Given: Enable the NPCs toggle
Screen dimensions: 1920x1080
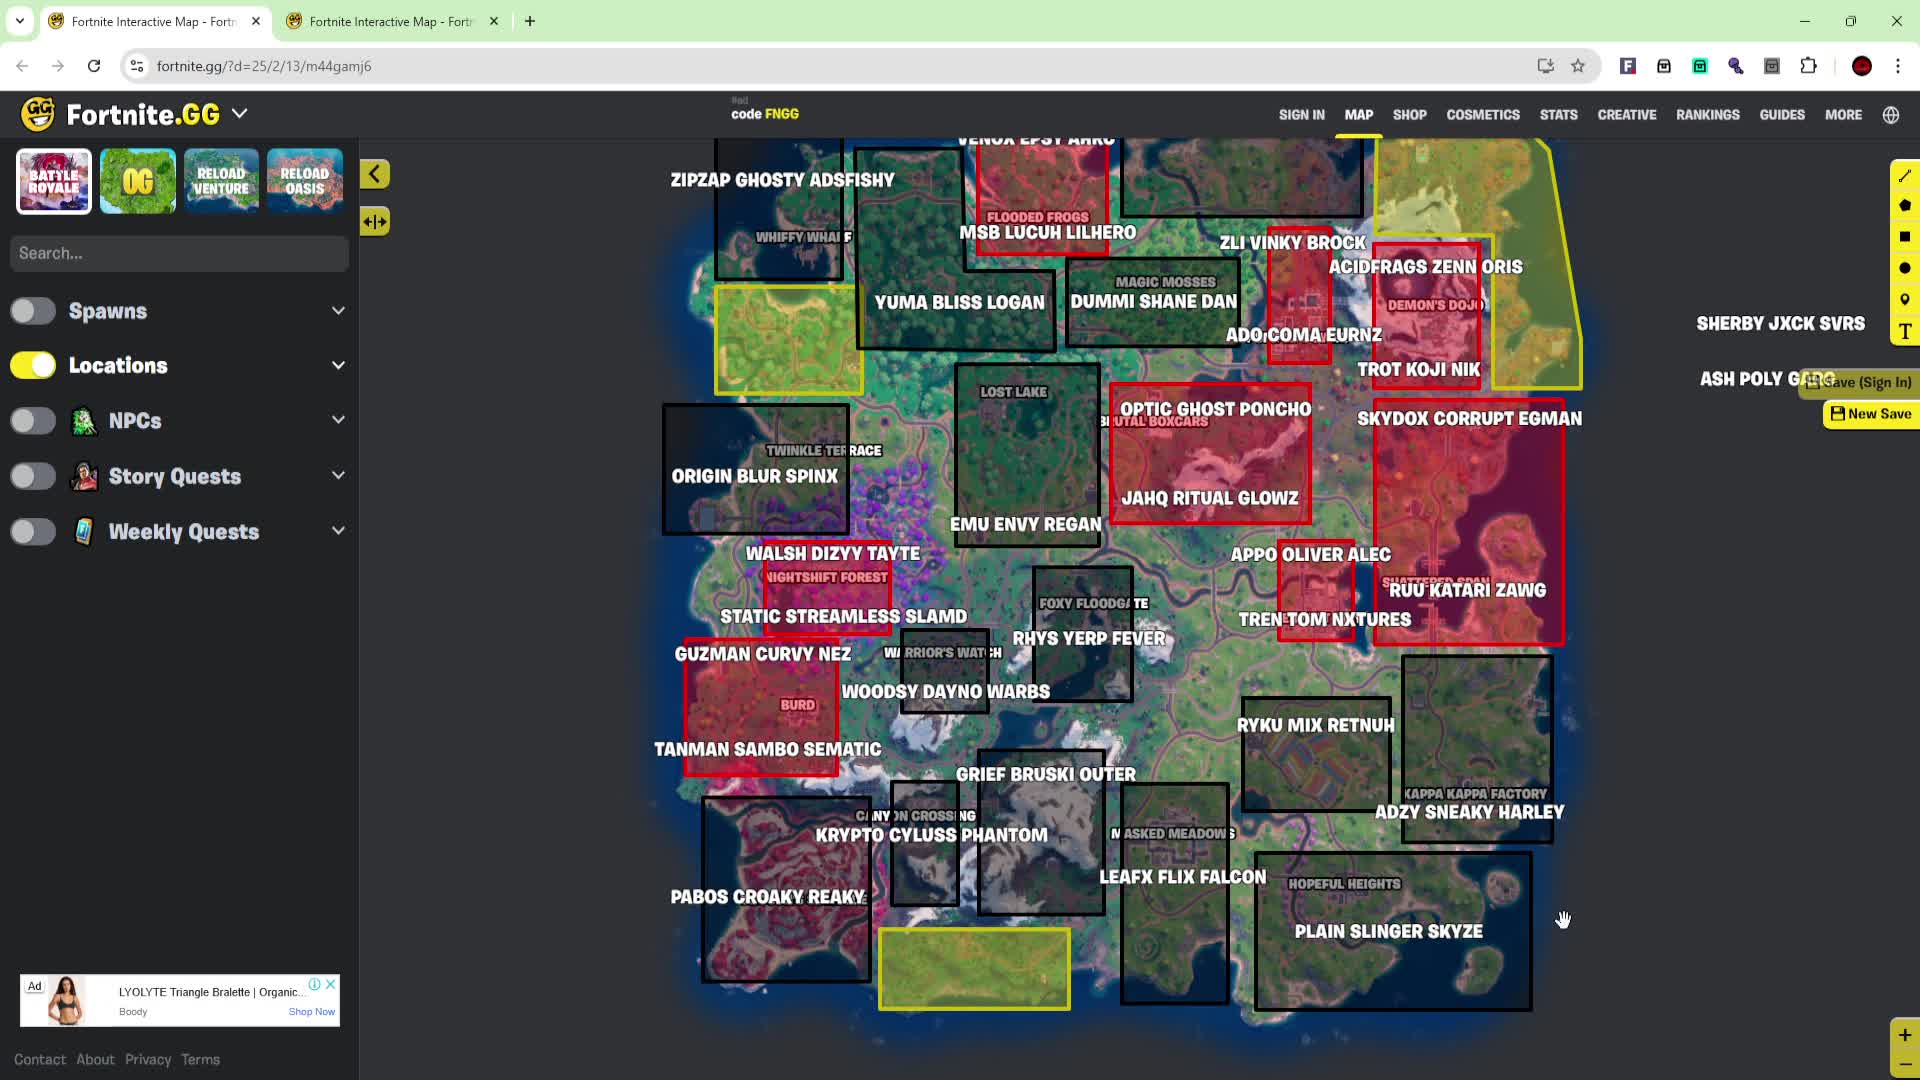Looking at the screenshot, I should [x=33, y=421].
